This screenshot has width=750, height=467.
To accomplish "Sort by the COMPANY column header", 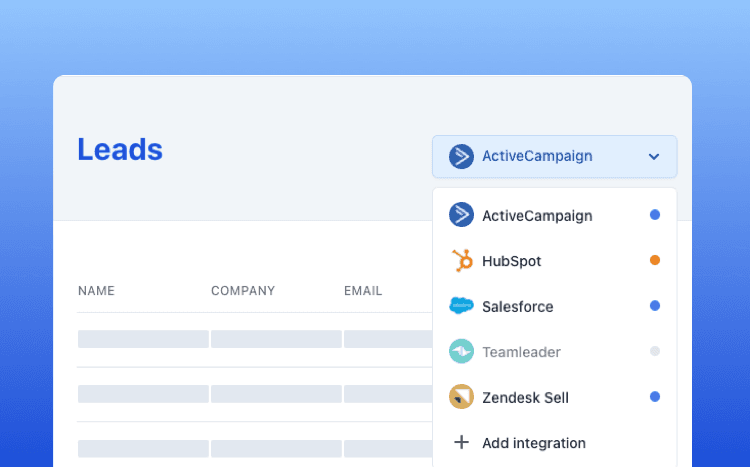I will pyautogui.click(x=243, y=291).
